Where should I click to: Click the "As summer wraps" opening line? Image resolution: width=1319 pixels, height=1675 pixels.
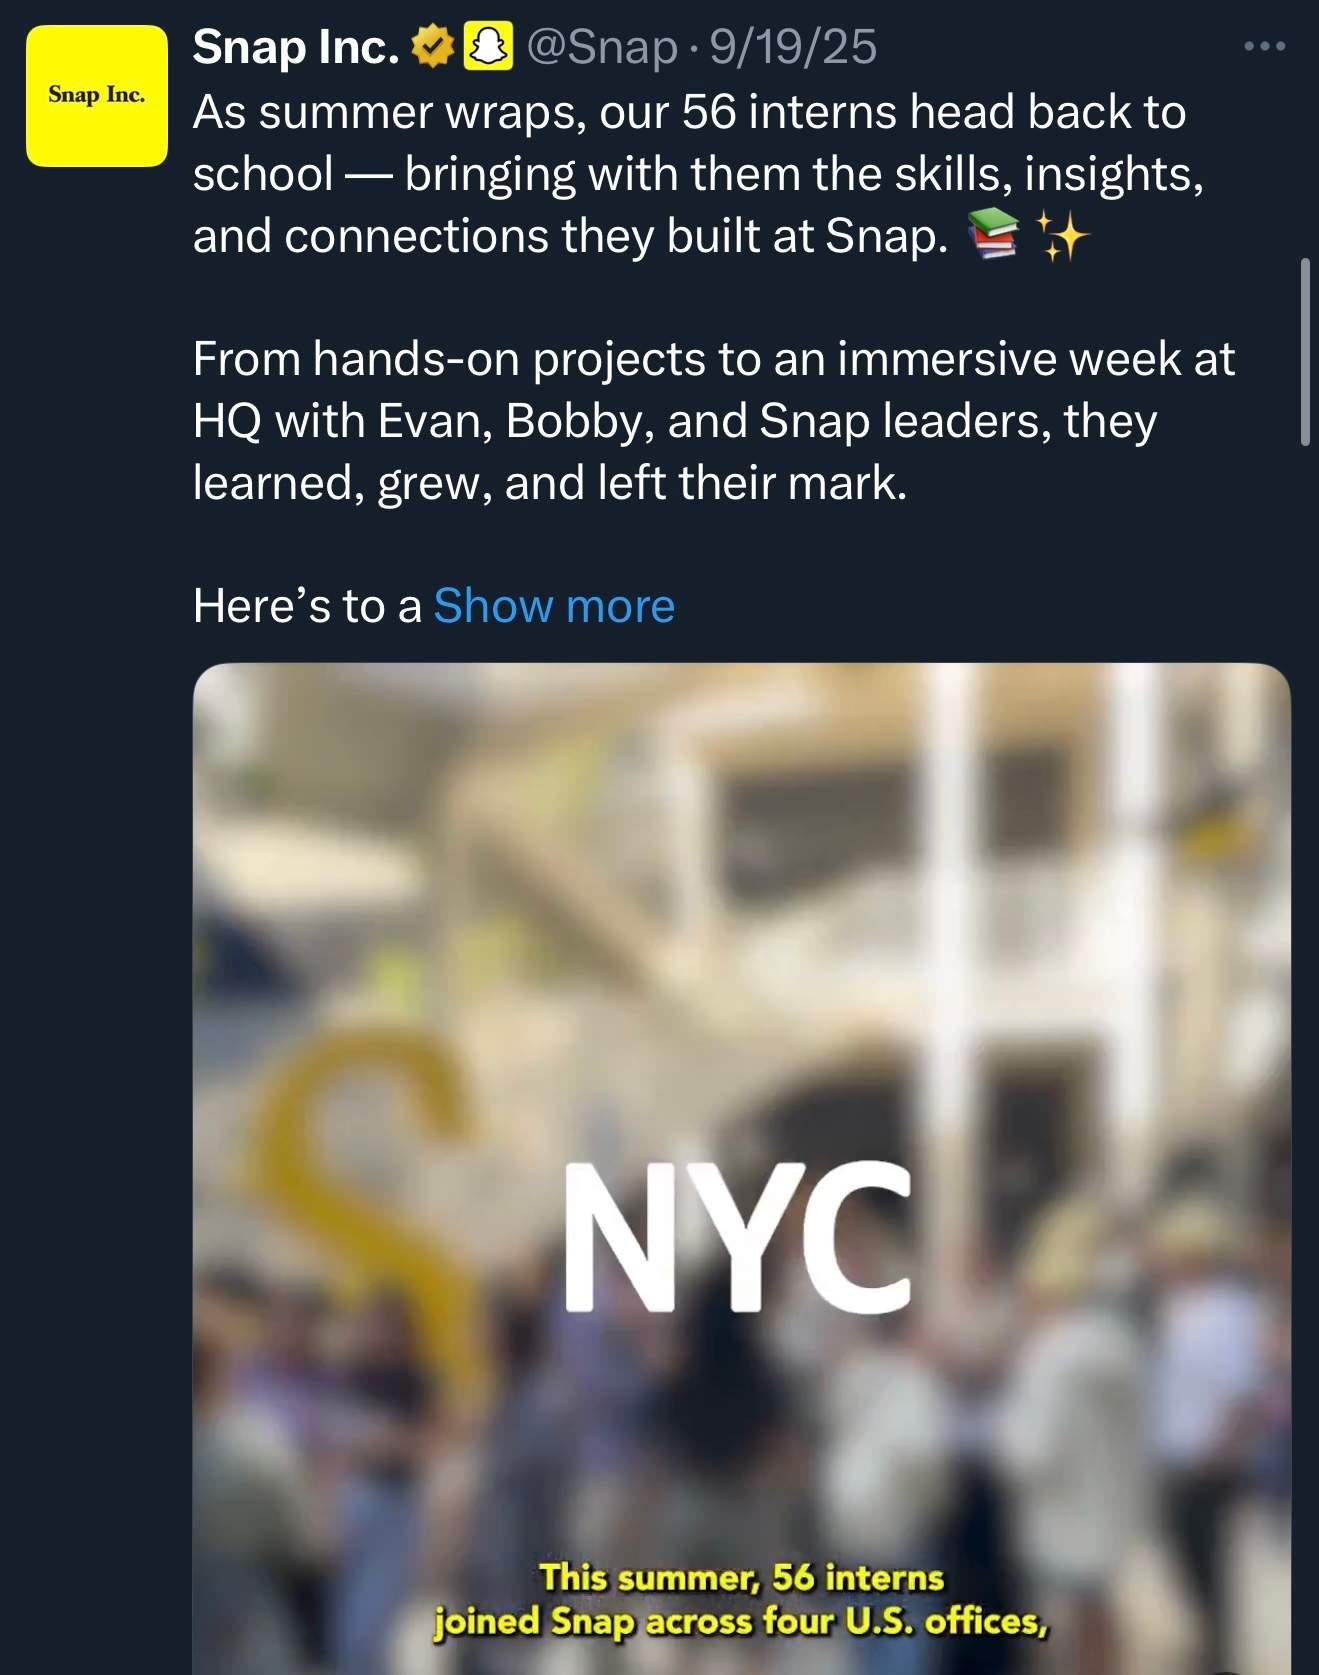(x=688, y=112)
